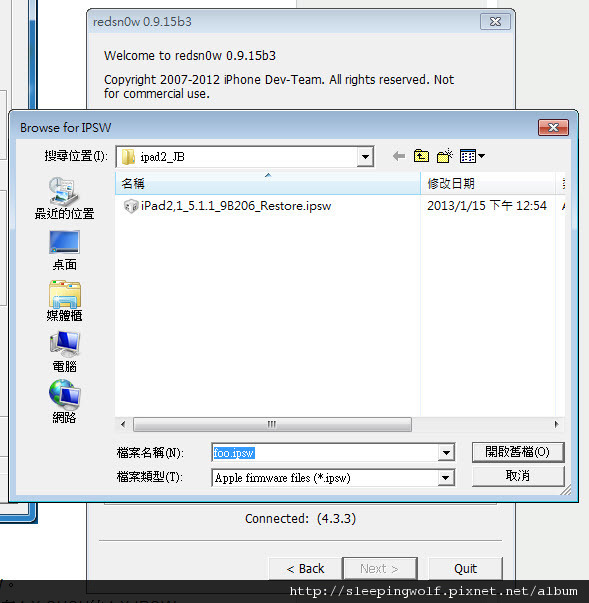Go up one folder level
The width and height of the screenshot is (589, 603).
(x=421, y=156)
